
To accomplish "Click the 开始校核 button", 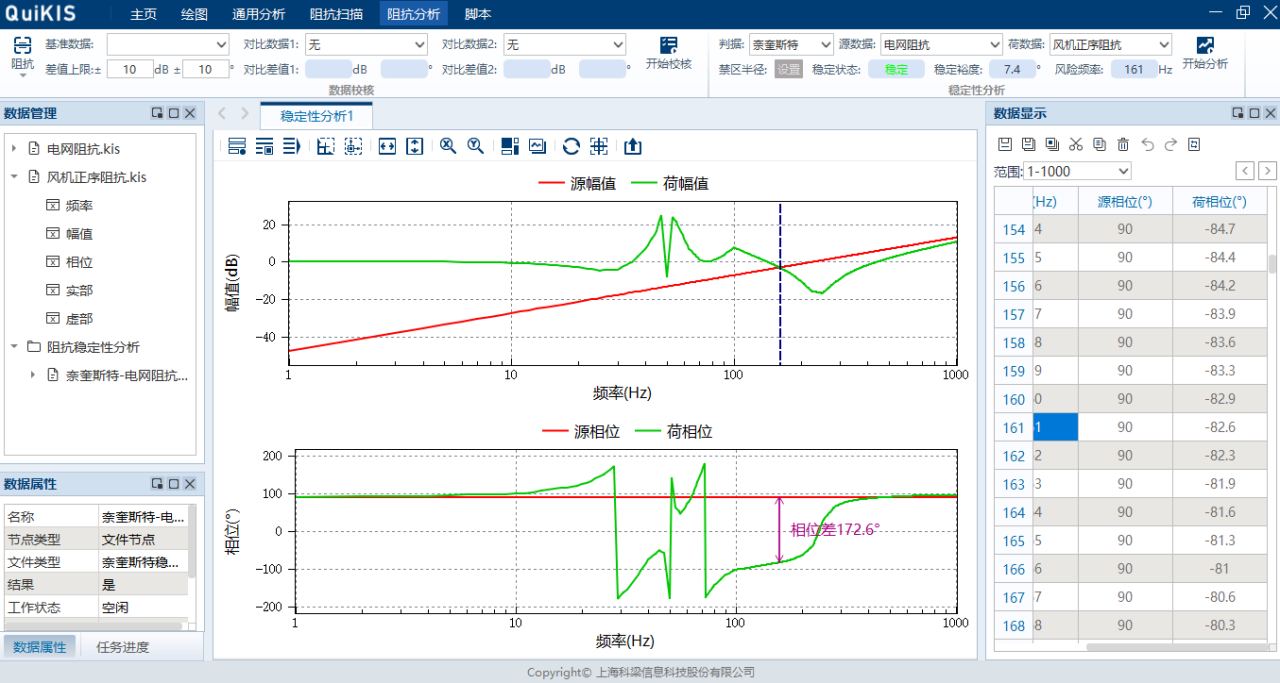I will tap(668, 54).
